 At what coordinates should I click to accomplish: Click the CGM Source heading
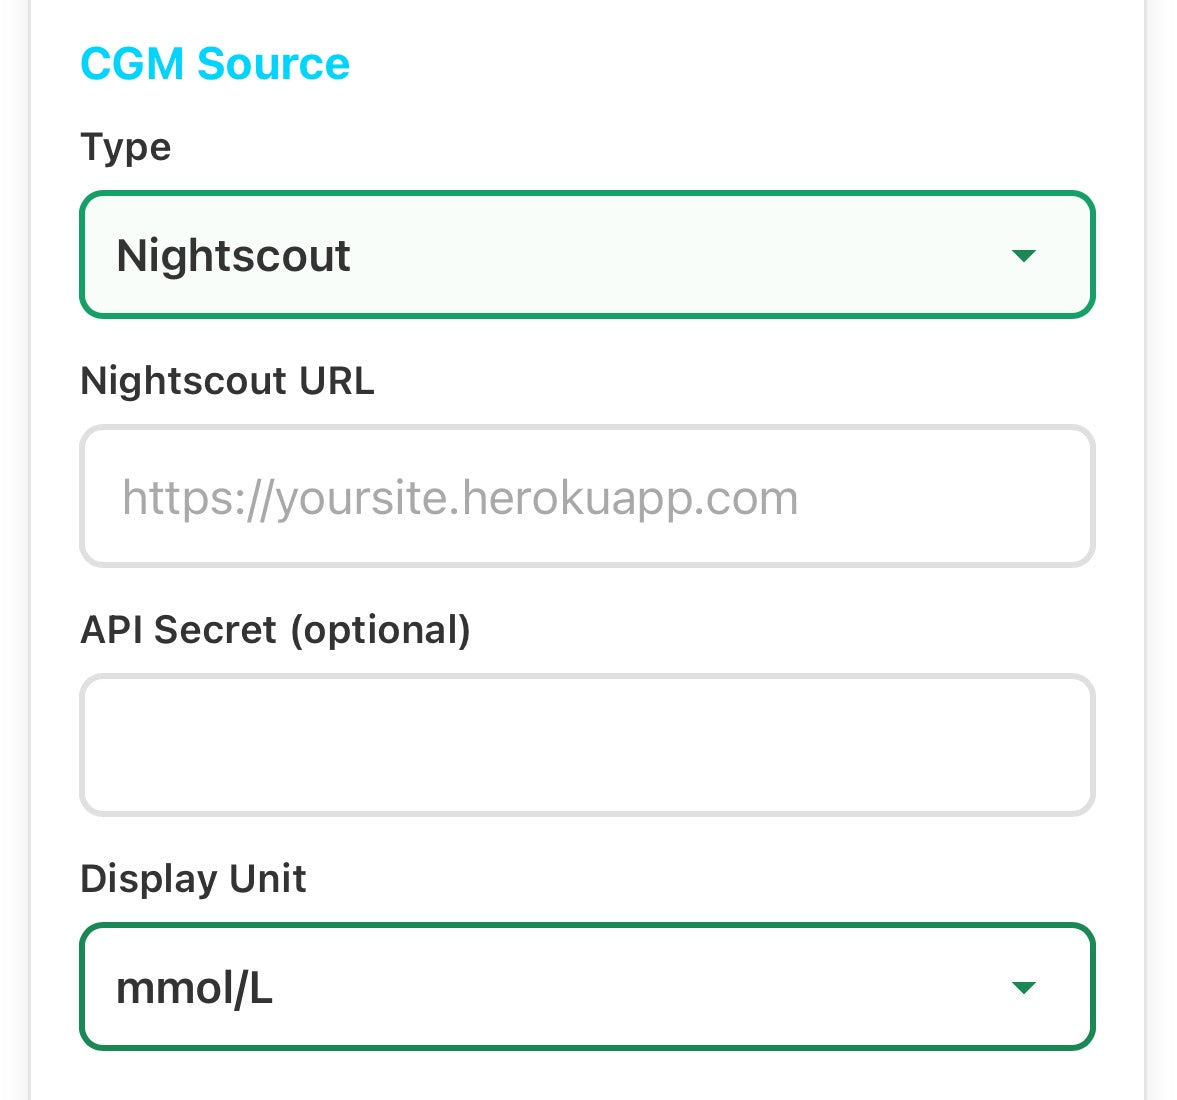(x=215, y=63)
